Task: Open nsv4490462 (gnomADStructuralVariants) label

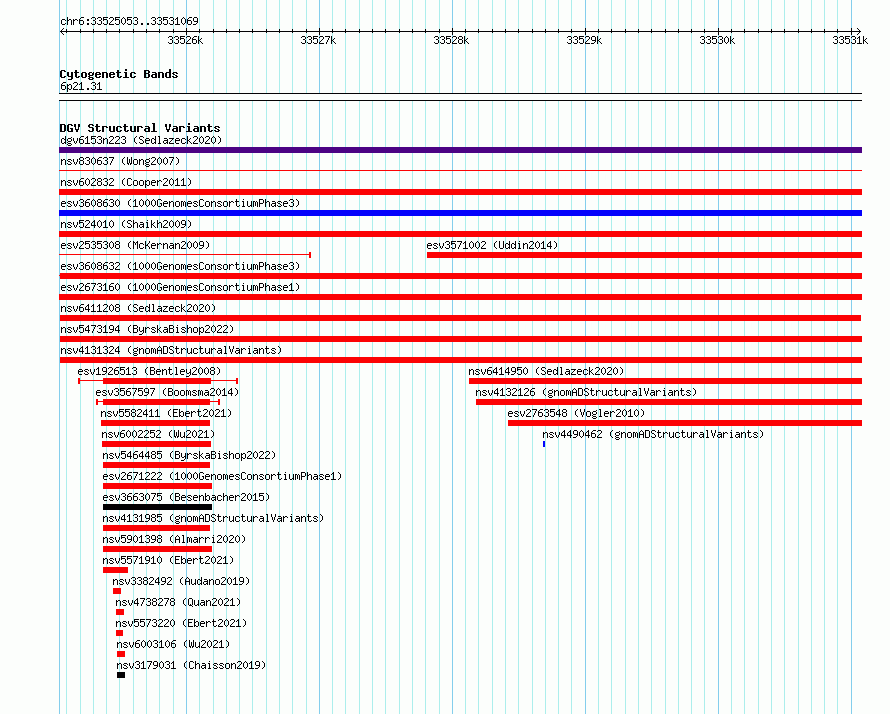Action: pos(653,434)
